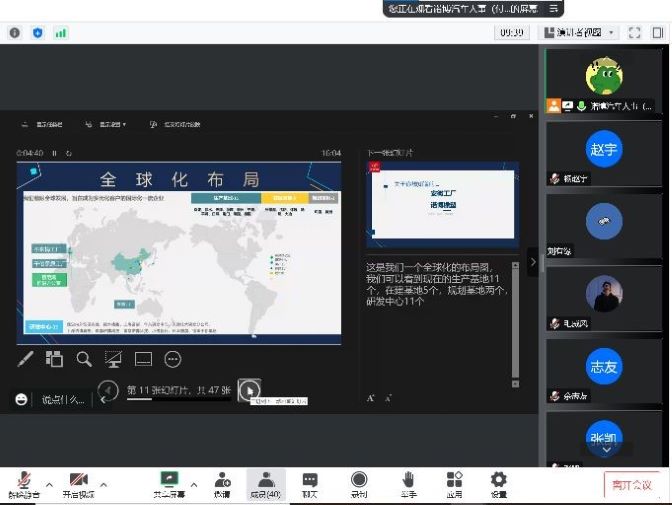672x505 pixels.
Task: Start recording the meeting
Action: [358, 483]
